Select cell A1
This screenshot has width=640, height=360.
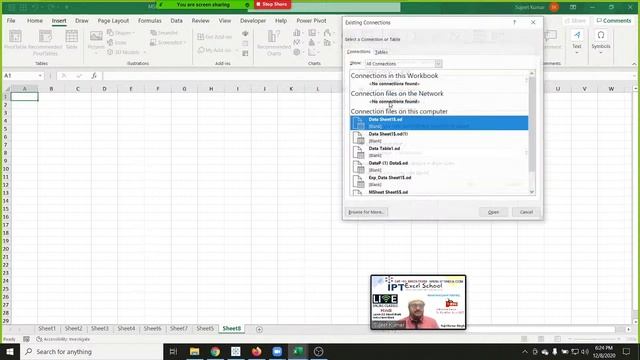[24, 97]
